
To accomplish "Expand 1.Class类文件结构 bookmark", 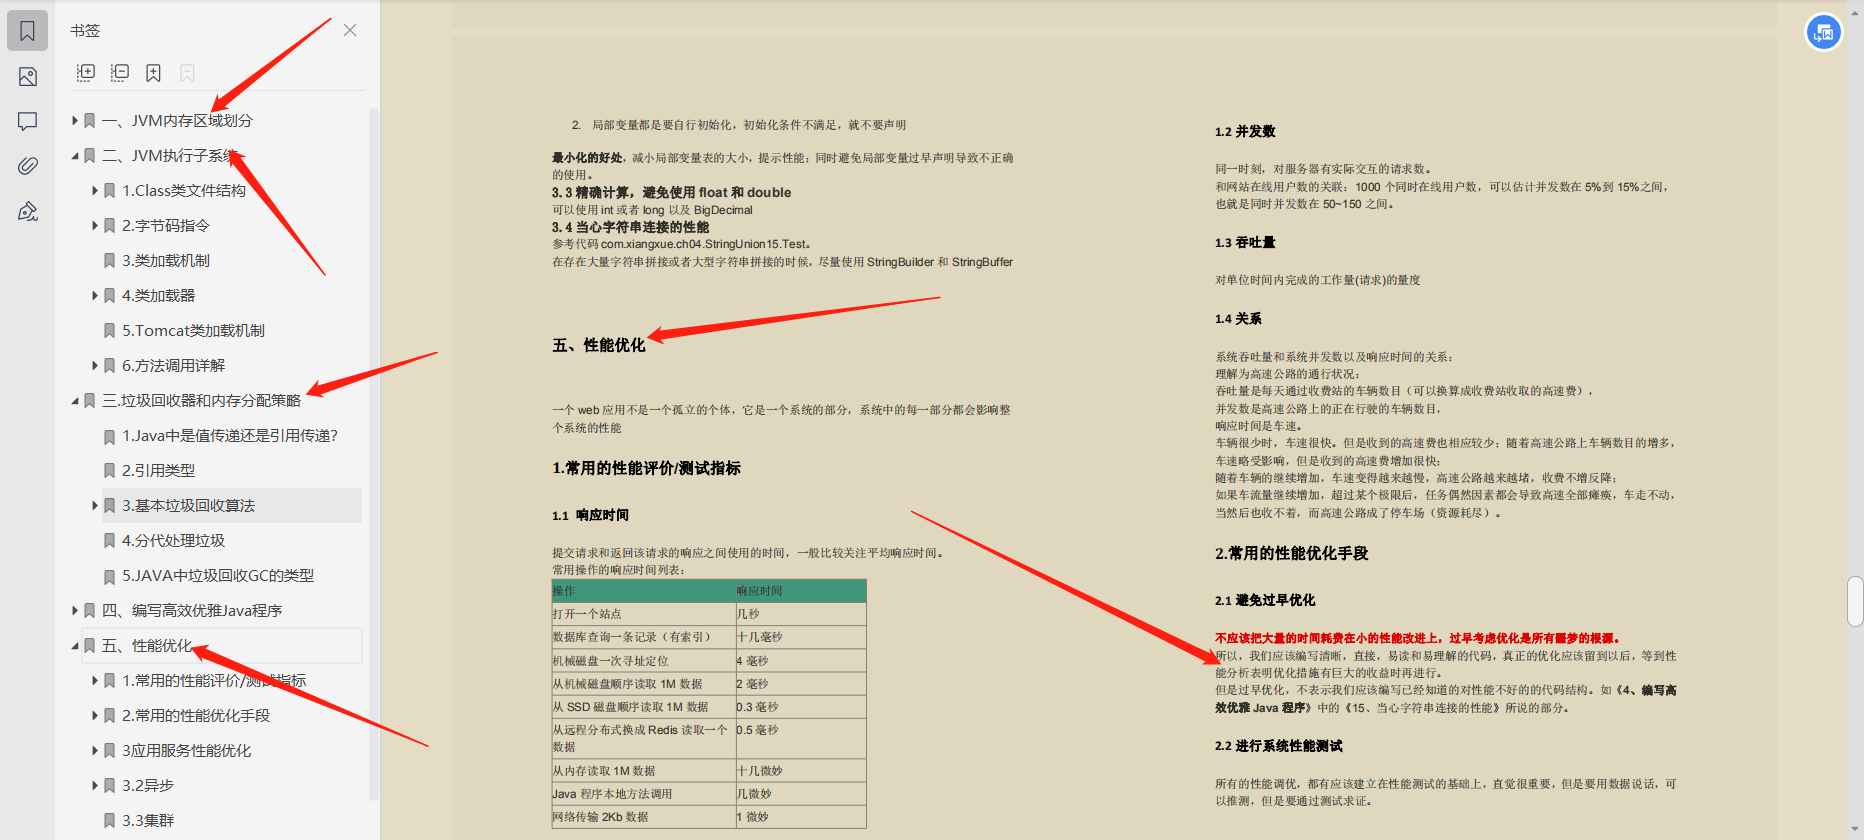I will (x=95, y=191).
